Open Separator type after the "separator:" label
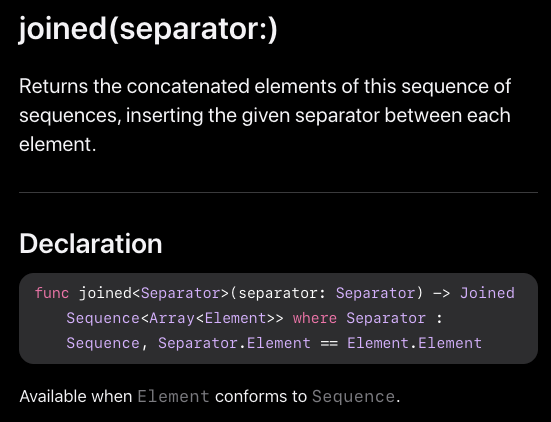The height and width of the screenshot is (422, 551). [x=375, y=293]
